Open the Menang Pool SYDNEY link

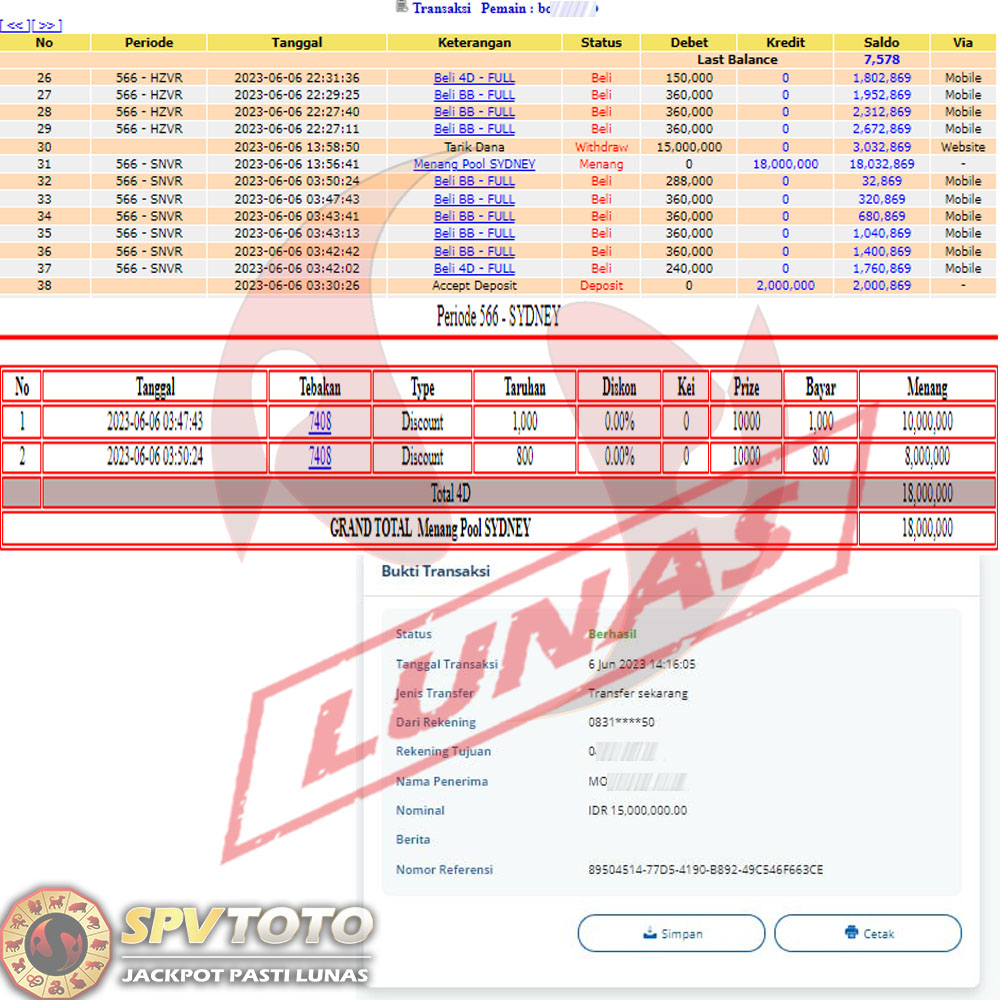coord(474,164)
